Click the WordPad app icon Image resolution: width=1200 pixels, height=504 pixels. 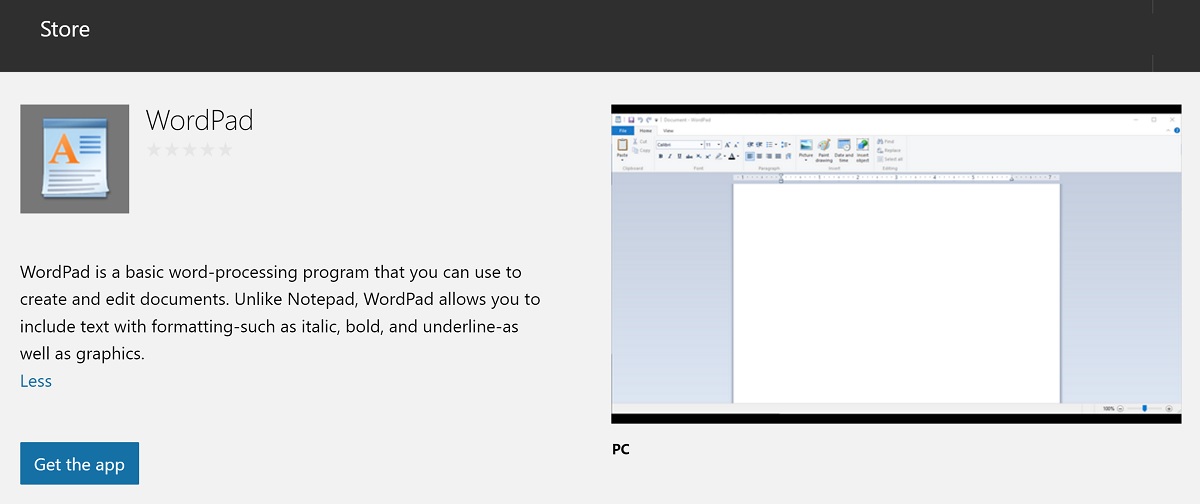pos(75,159)
